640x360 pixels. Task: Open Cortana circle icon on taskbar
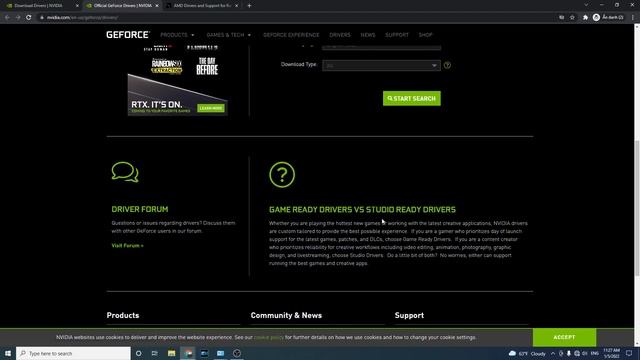click(138, 353)
